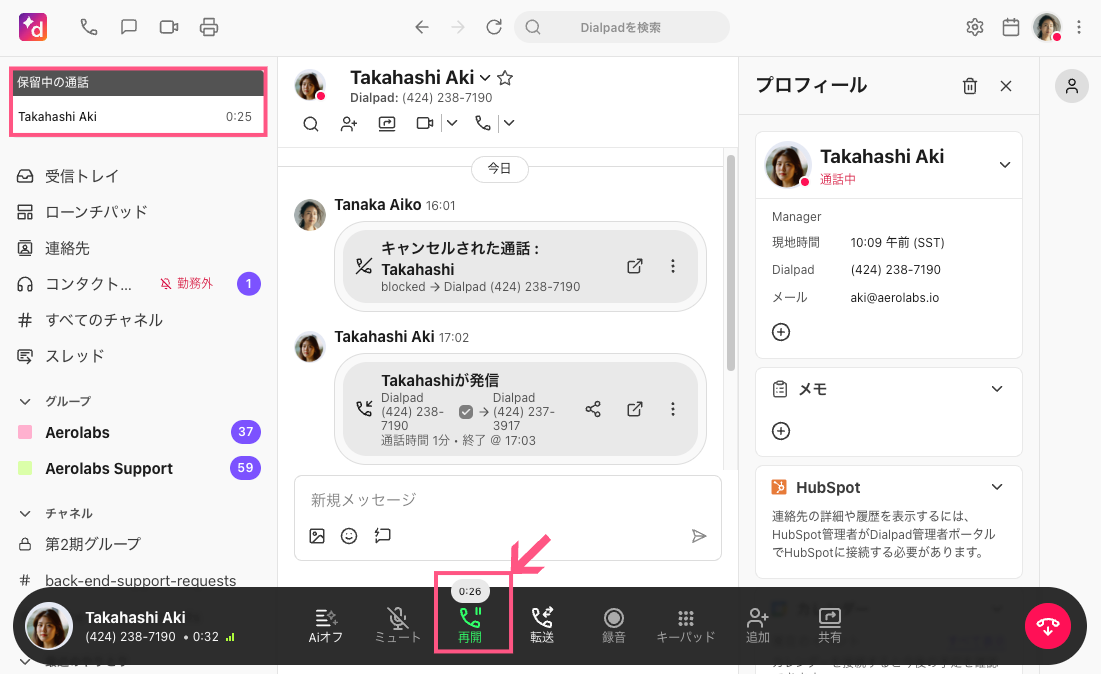Add contact field with plus under メール

coord(781,332)
